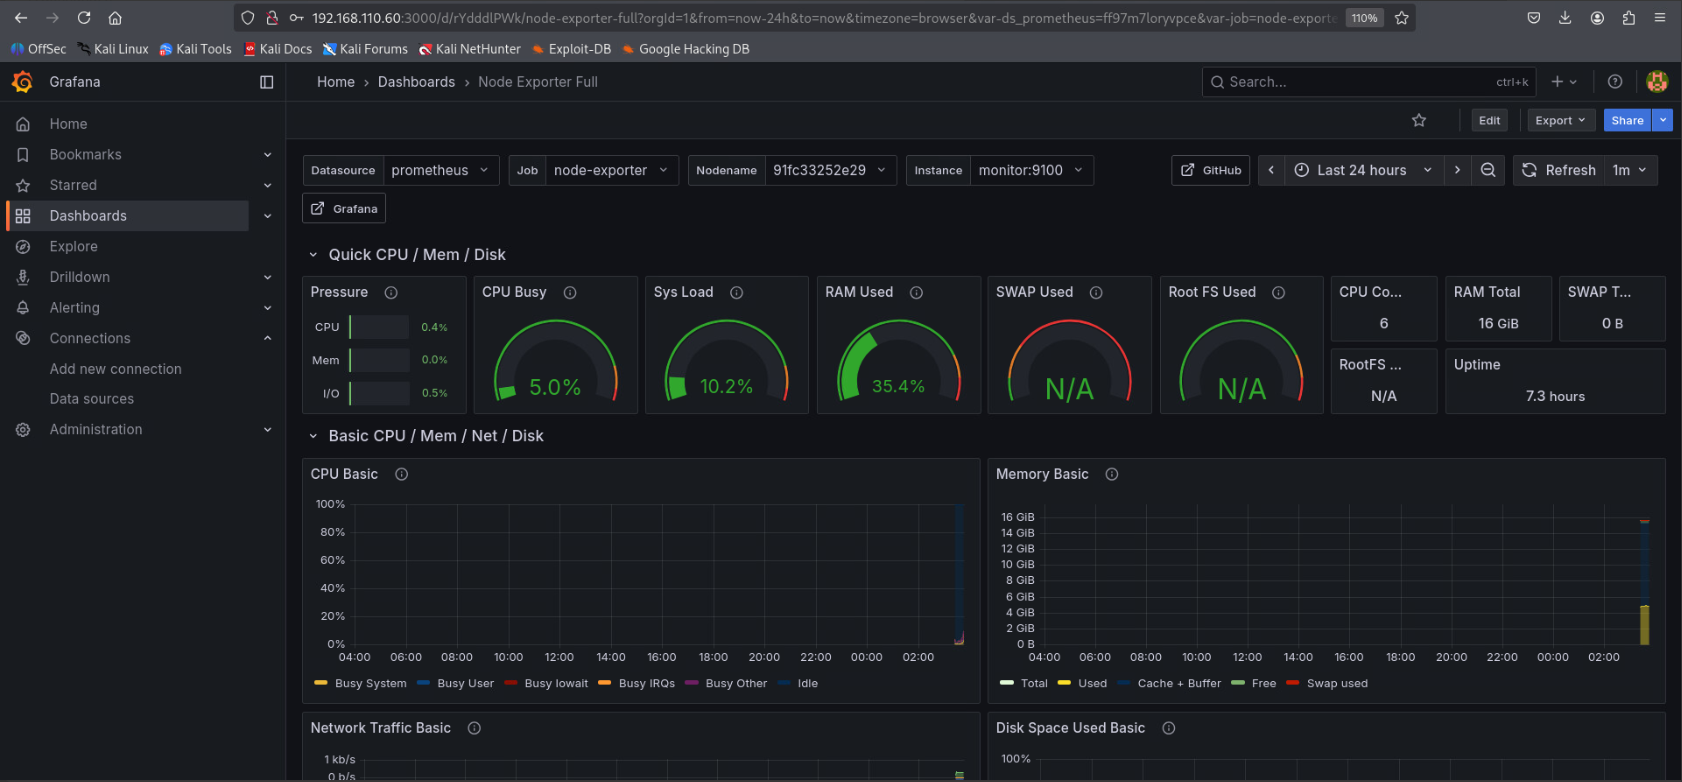
Task: Toggle the Busy System legend series
Action: (x=370, y=684)
